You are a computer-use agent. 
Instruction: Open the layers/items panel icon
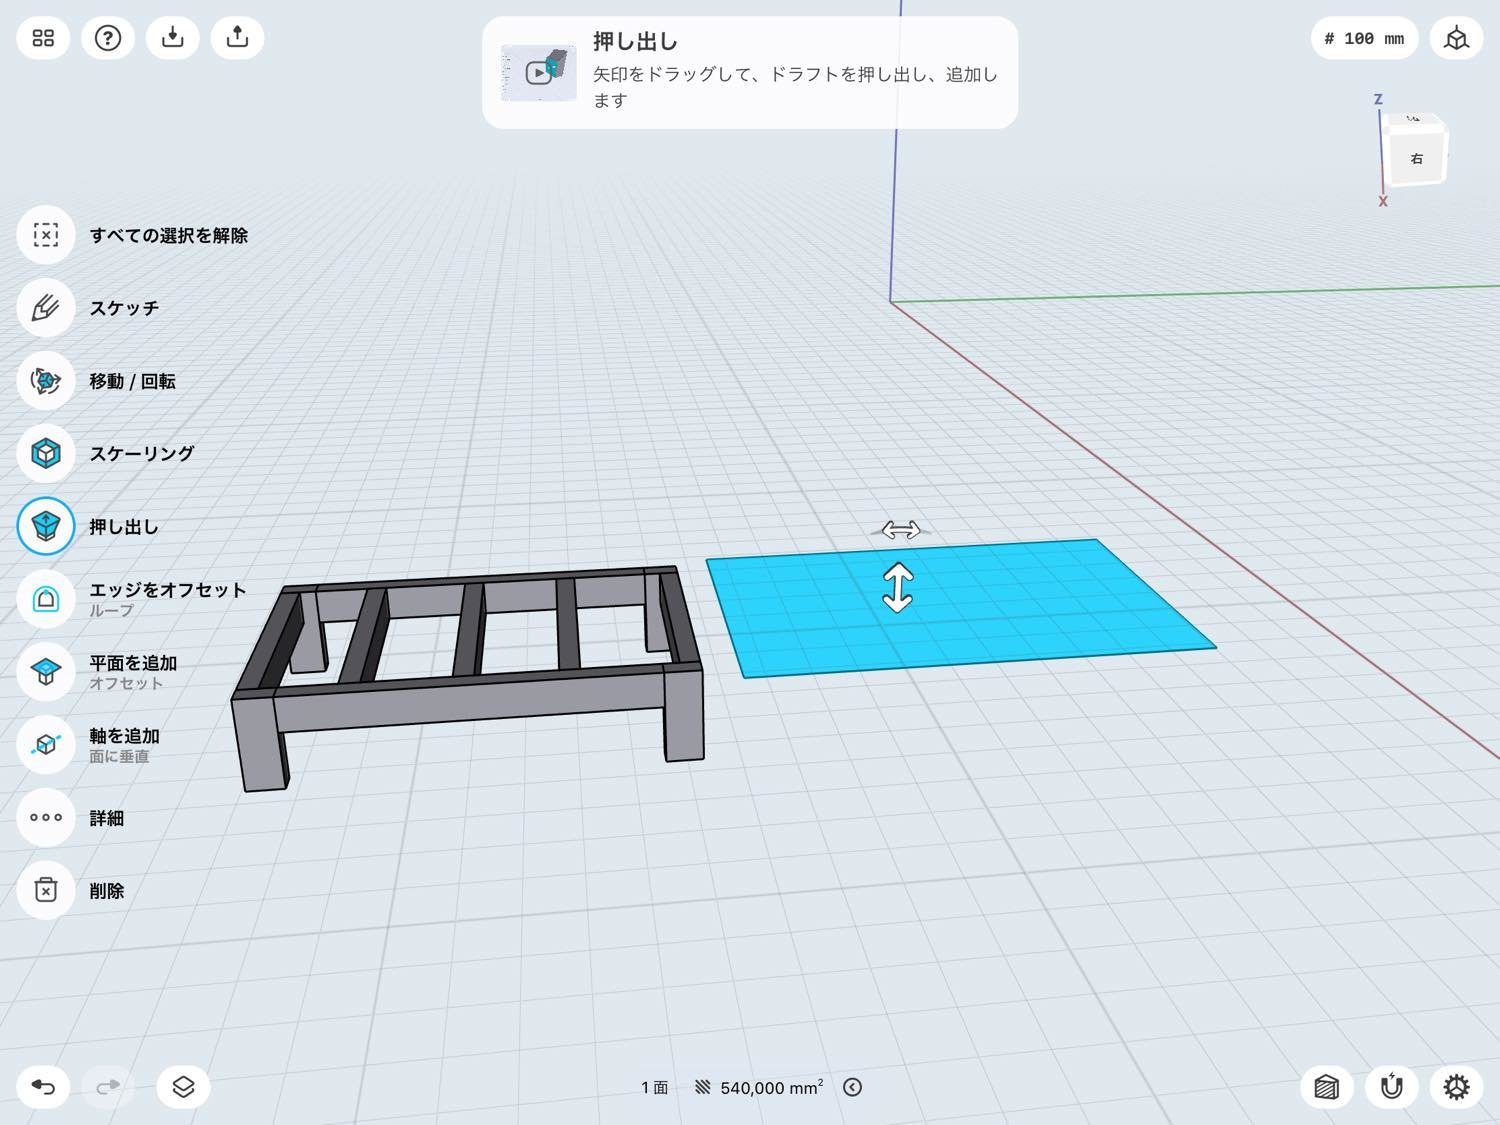[x=183, y=1087]
